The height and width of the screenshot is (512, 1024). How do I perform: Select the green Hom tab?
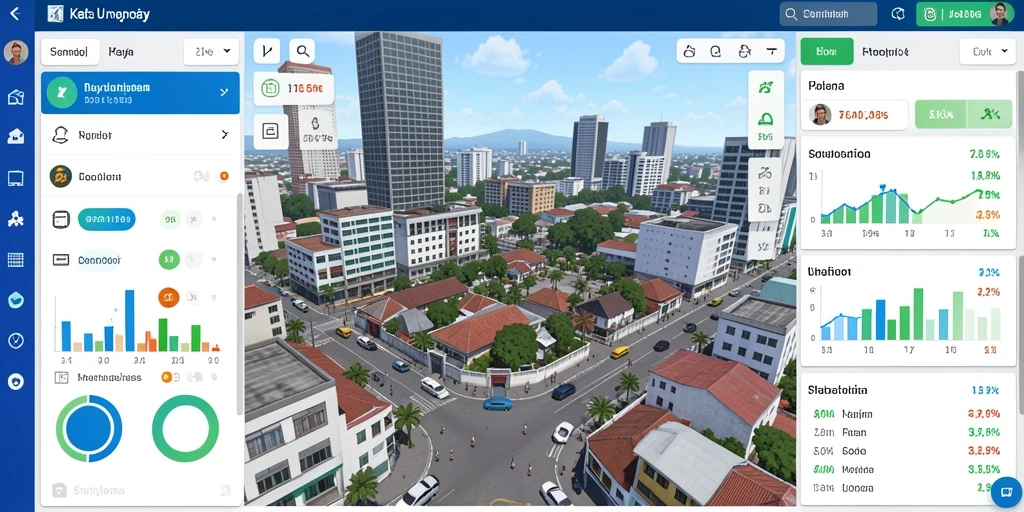[826, 52]
